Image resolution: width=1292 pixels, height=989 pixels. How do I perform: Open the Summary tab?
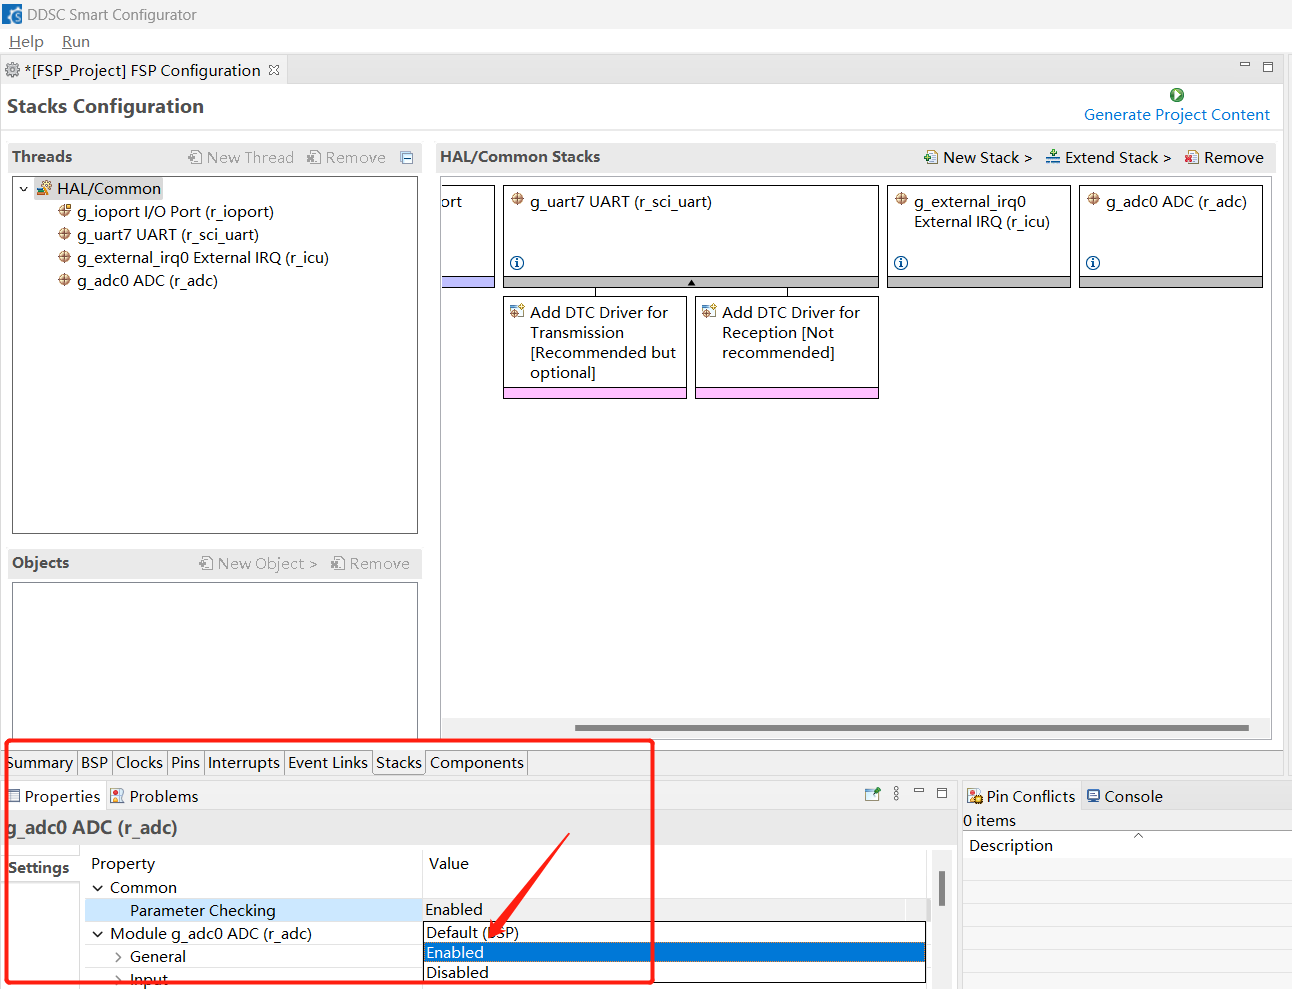coord(39,762)
